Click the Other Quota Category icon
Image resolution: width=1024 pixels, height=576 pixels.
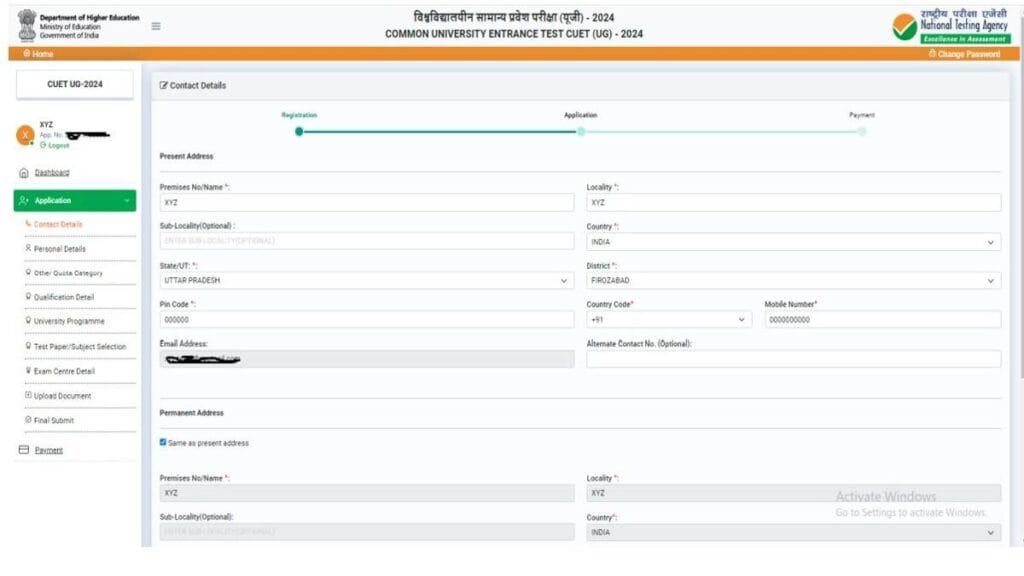[28, 272]
